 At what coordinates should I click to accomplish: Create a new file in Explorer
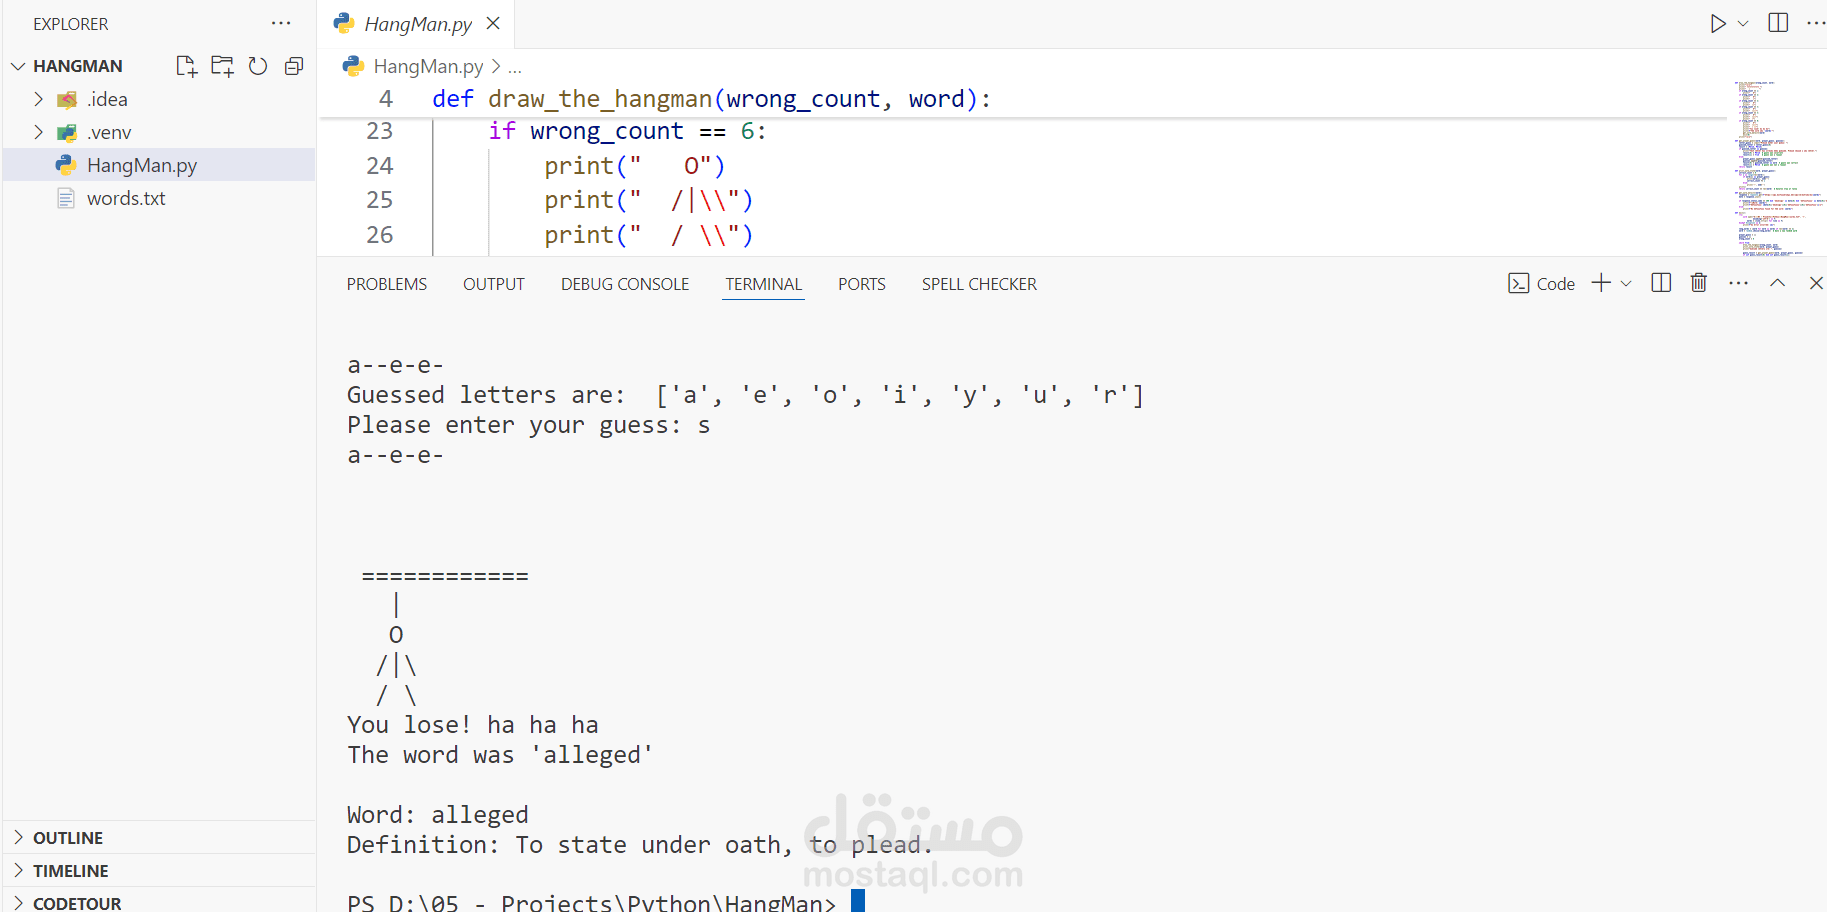click(x=186, y=65)
